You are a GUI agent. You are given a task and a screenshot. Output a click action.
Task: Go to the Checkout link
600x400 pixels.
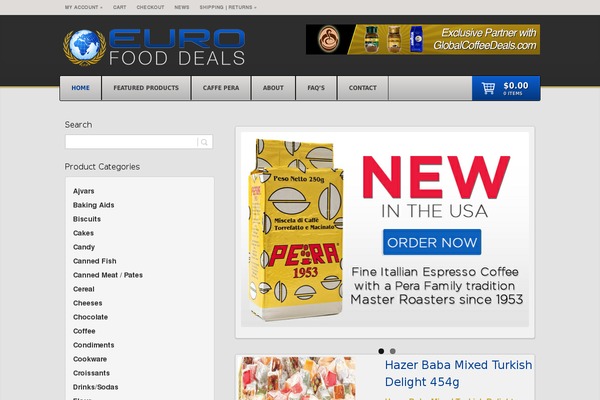(x=150, y=7)
